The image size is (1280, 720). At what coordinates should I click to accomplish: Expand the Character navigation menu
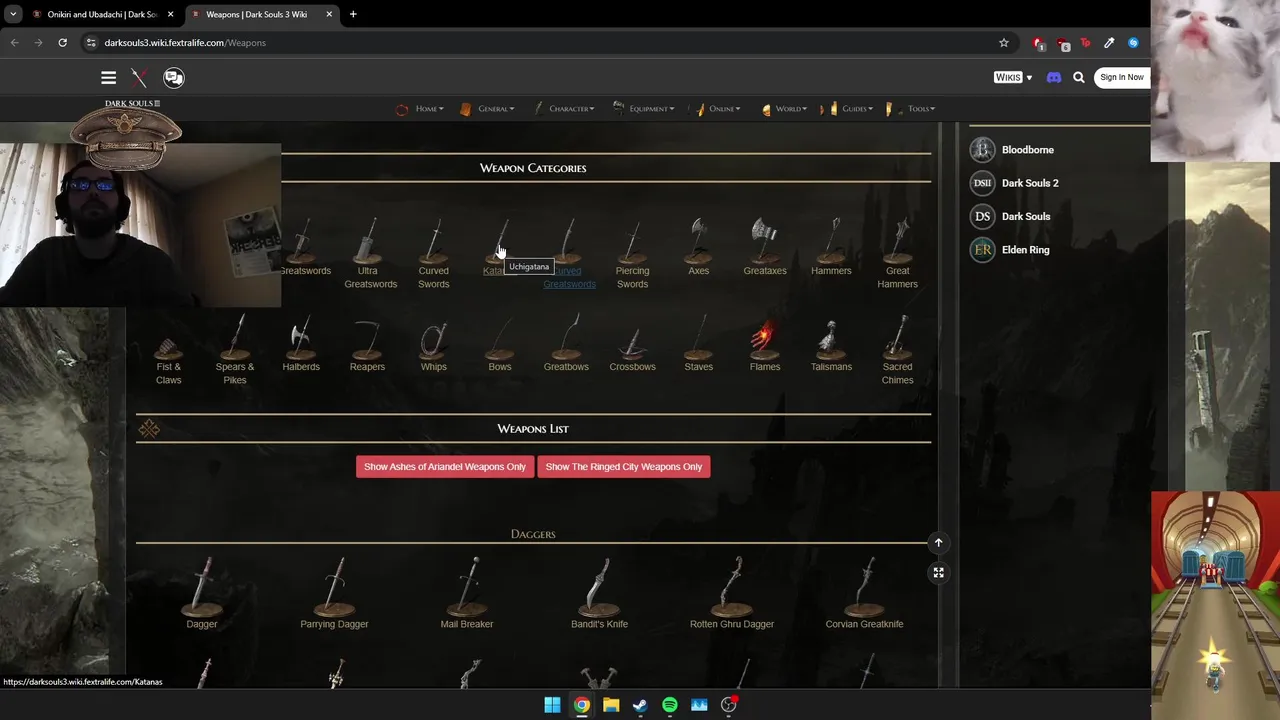click(564, 109)
